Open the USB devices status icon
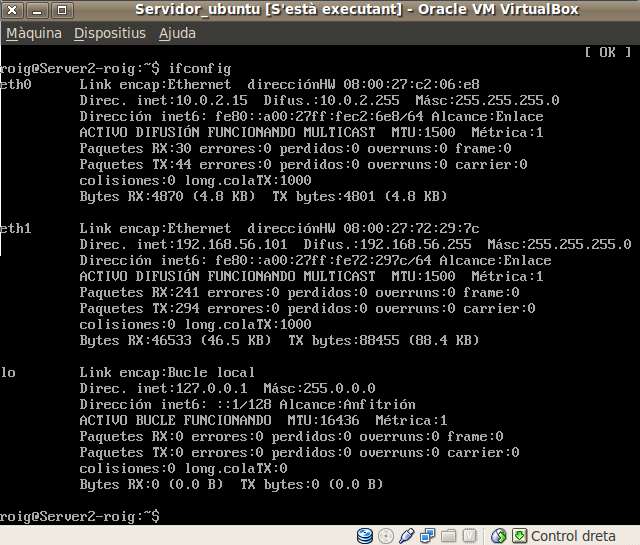 click(405, 535)
